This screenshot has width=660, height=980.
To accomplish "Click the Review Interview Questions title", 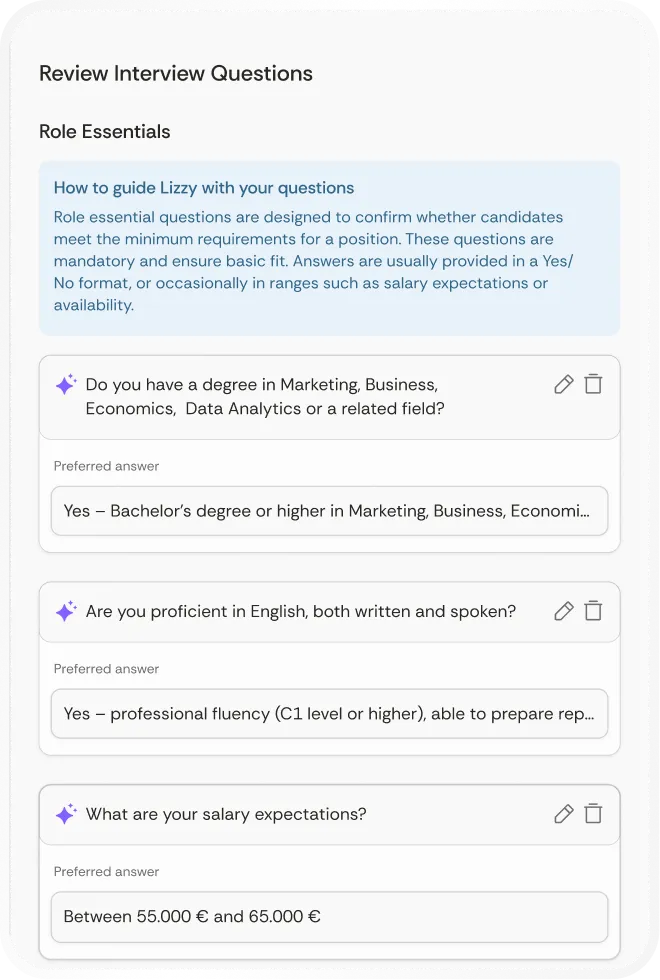I will pos(176,72).
